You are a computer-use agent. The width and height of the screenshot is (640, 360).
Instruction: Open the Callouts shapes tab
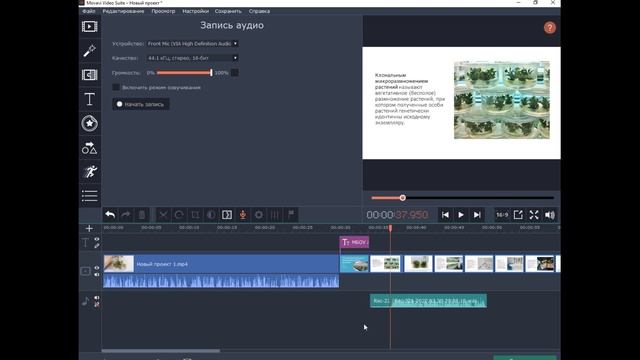(89, 148)
